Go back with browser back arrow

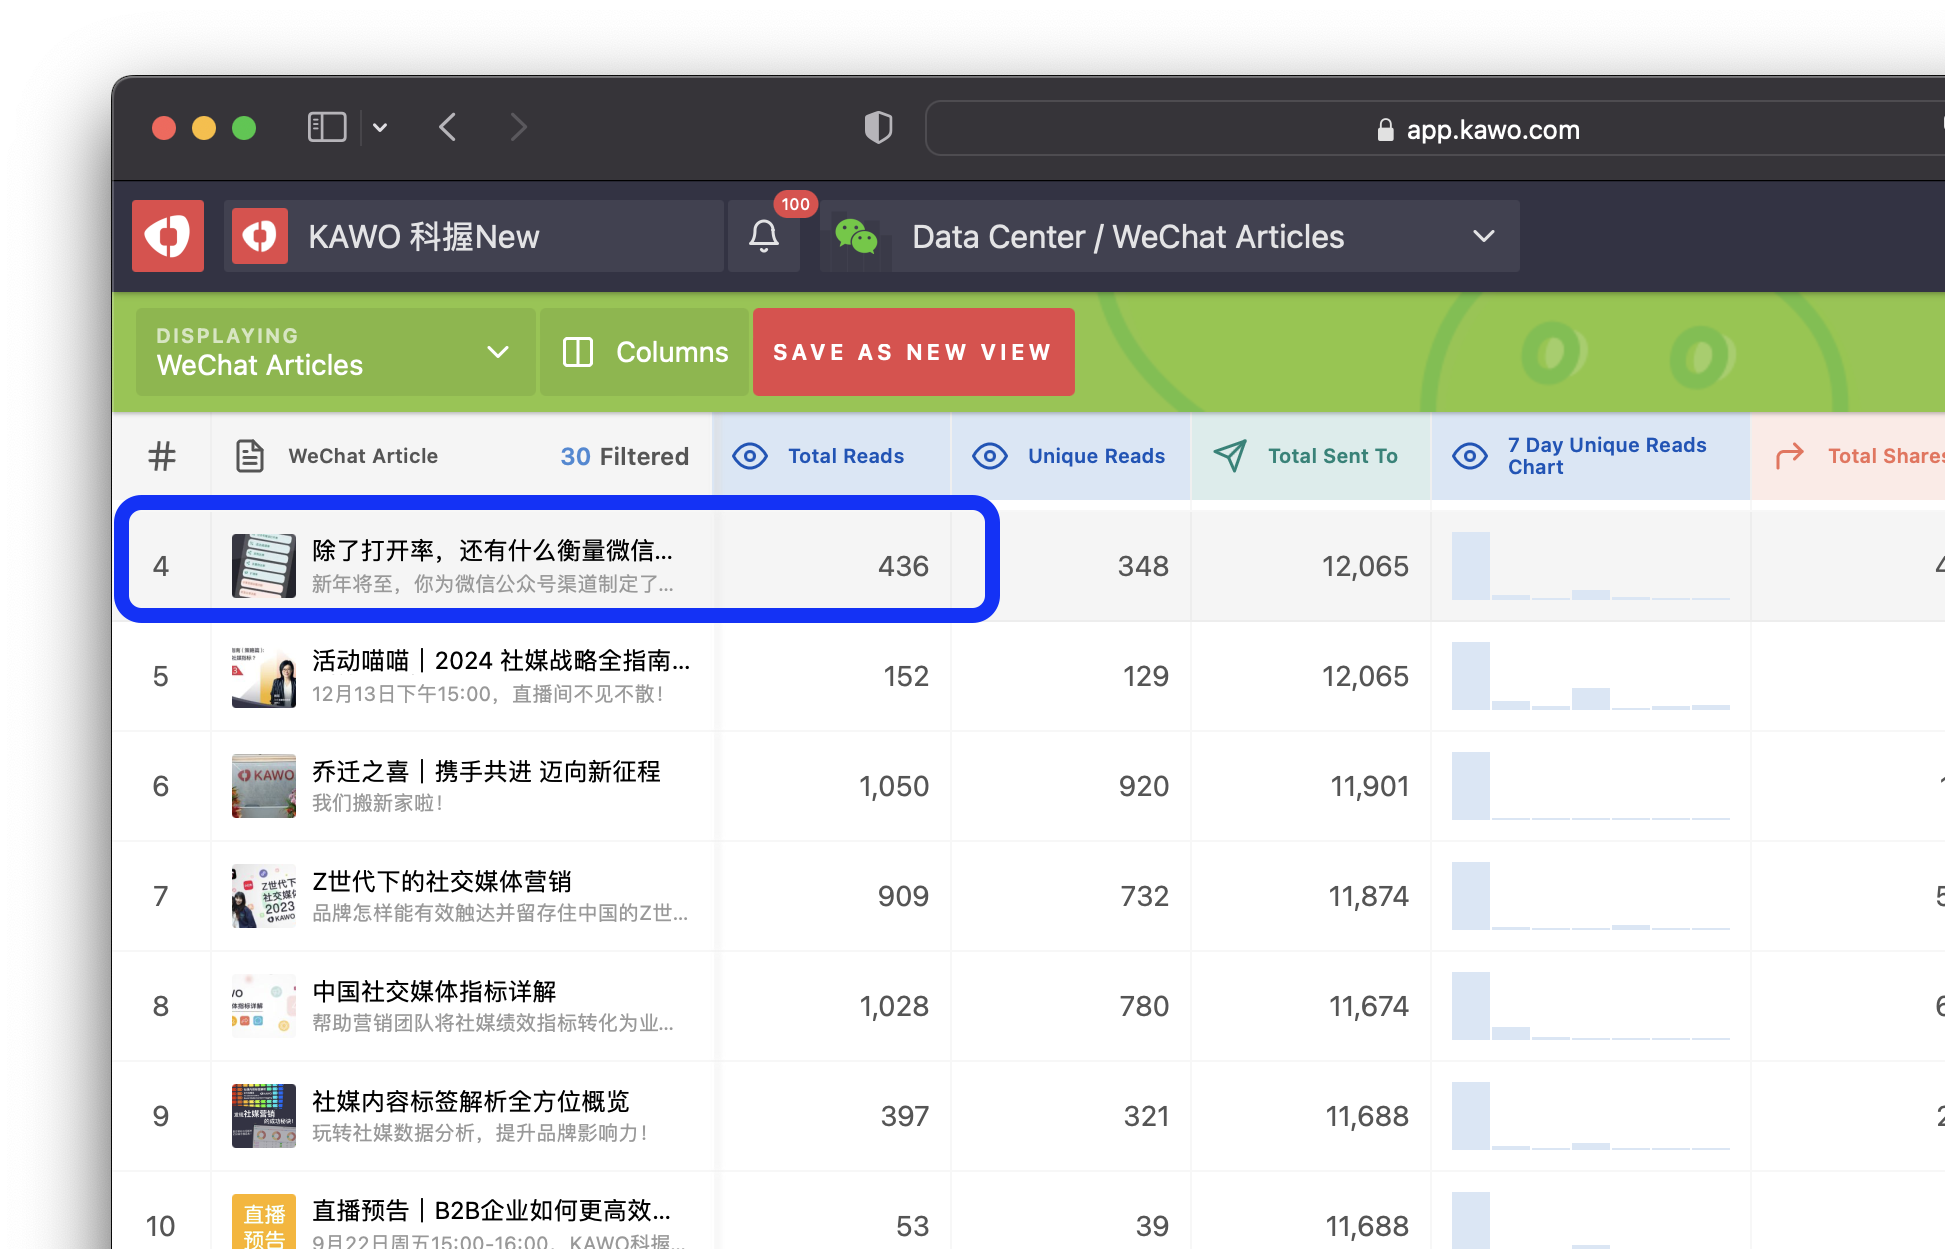click(448, 128)
